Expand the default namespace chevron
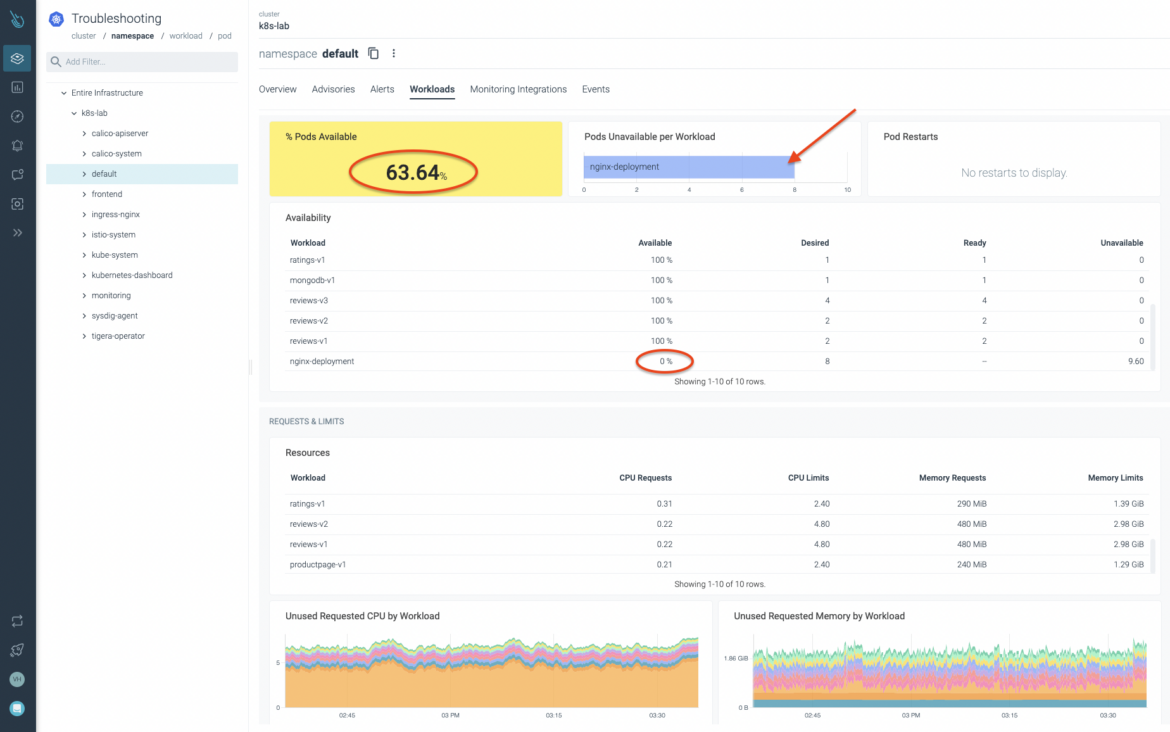Image resolution: width=1170 pixels, height=732 pixels. point(84,174)
